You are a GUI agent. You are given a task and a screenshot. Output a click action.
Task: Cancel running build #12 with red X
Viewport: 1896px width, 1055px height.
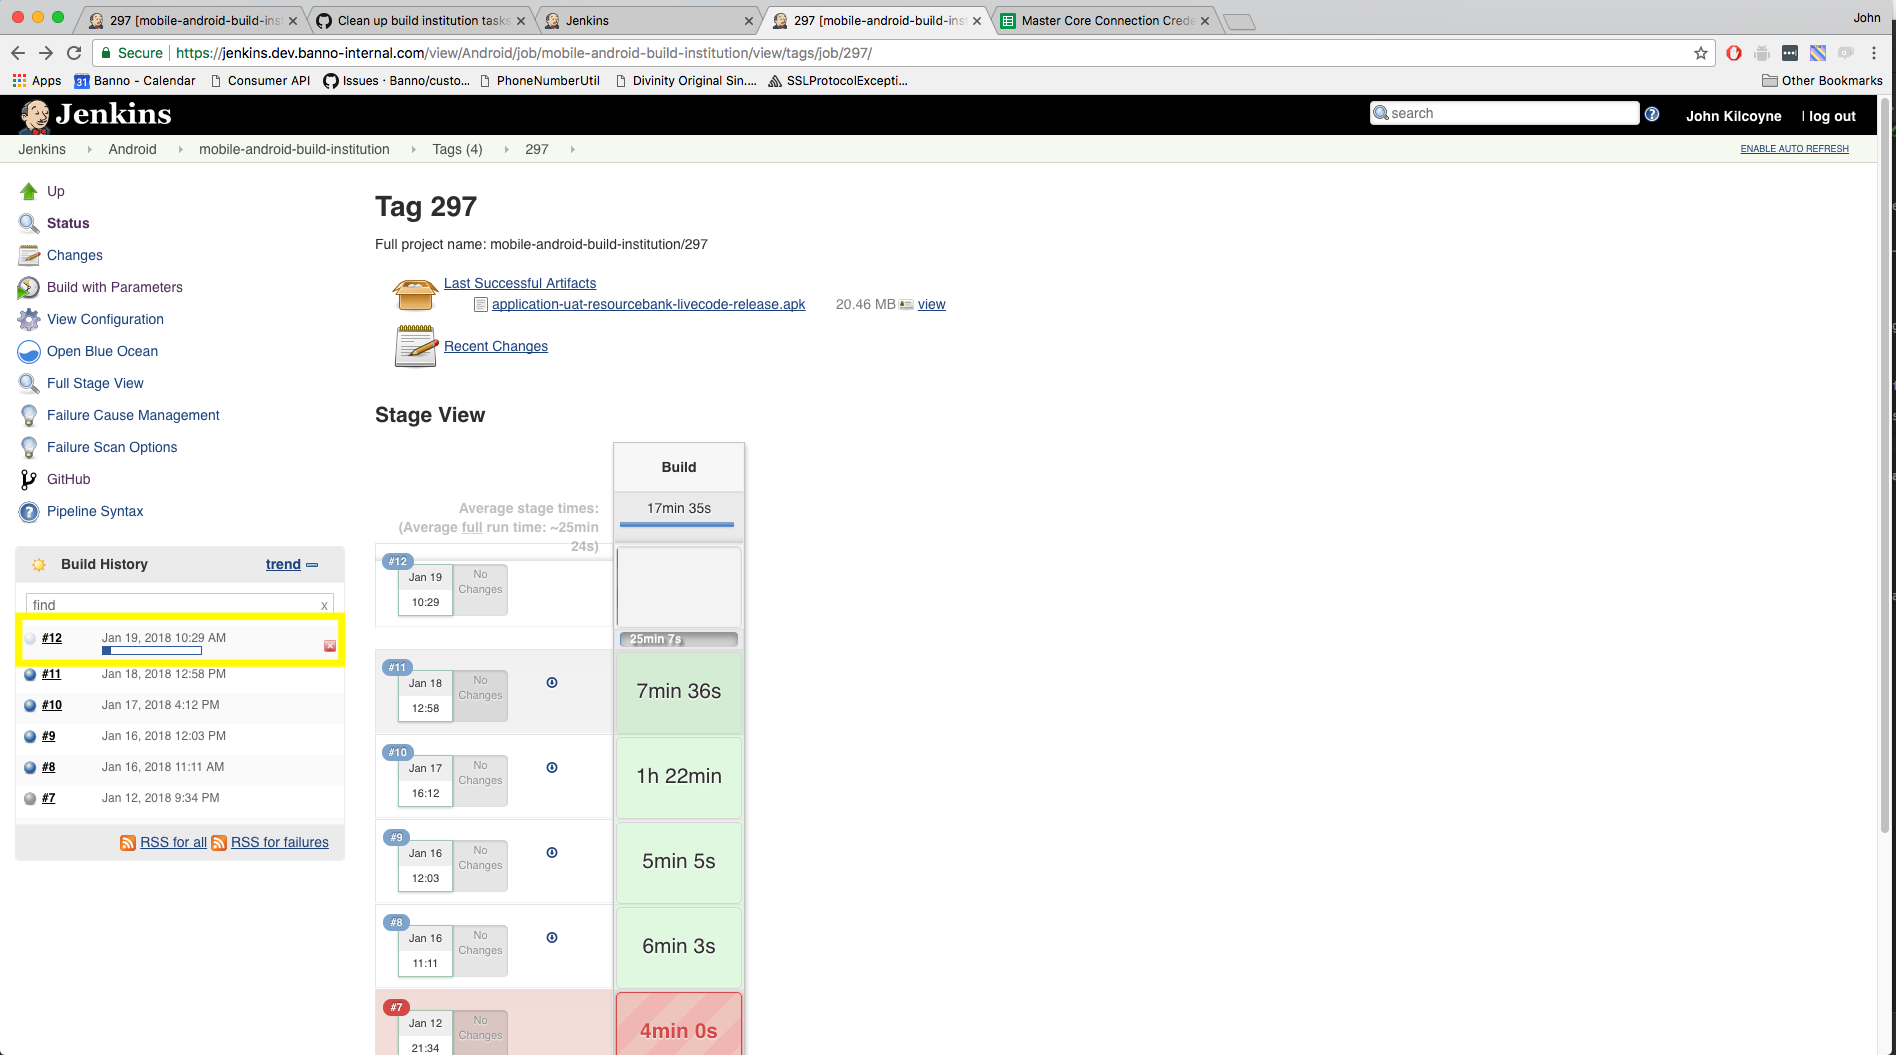pyautogui.click(x=330, y=646)
